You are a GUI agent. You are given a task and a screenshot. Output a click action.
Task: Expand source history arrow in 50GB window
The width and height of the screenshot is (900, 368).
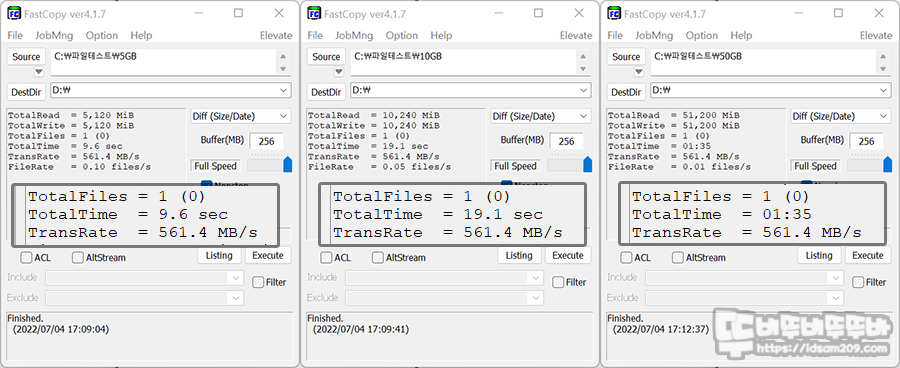coord(639,72)
